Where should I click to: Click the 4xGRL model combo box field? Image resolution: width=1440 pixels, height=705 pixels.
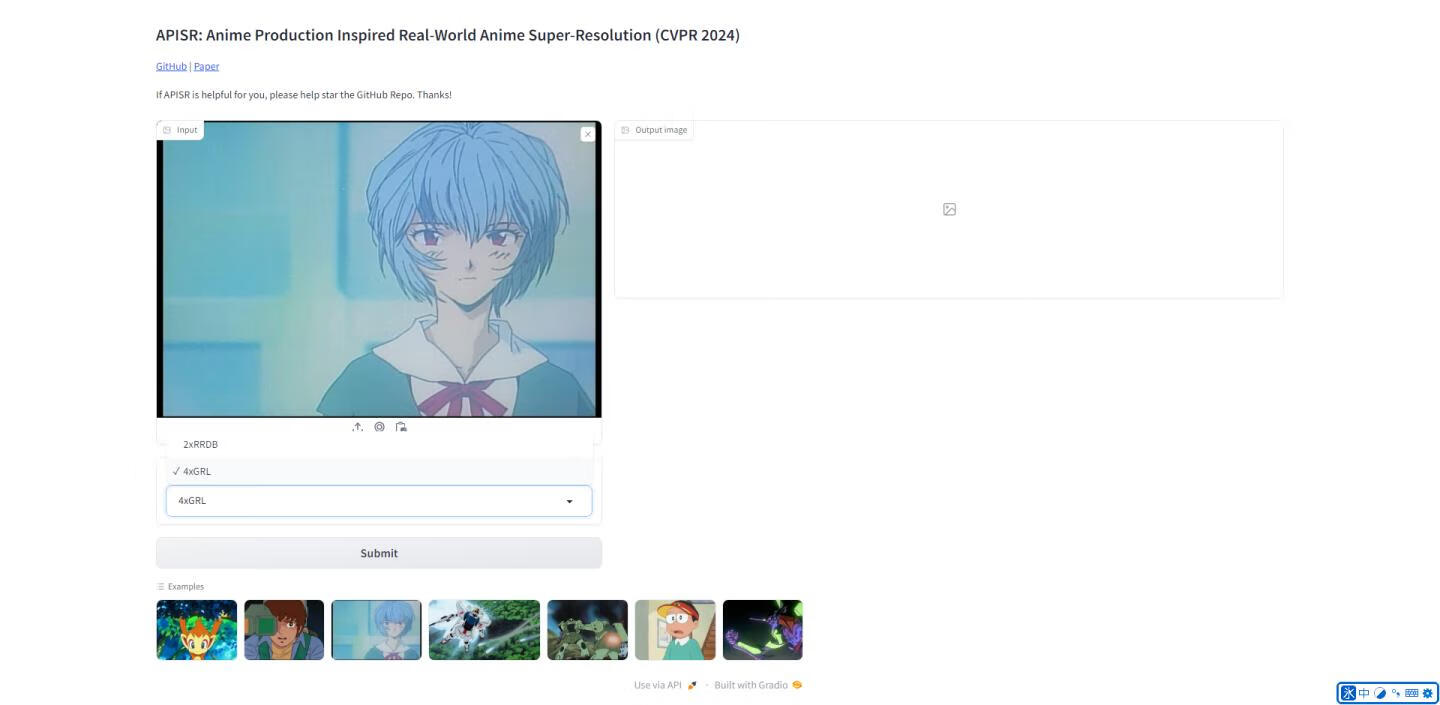(x=379, y=501)
